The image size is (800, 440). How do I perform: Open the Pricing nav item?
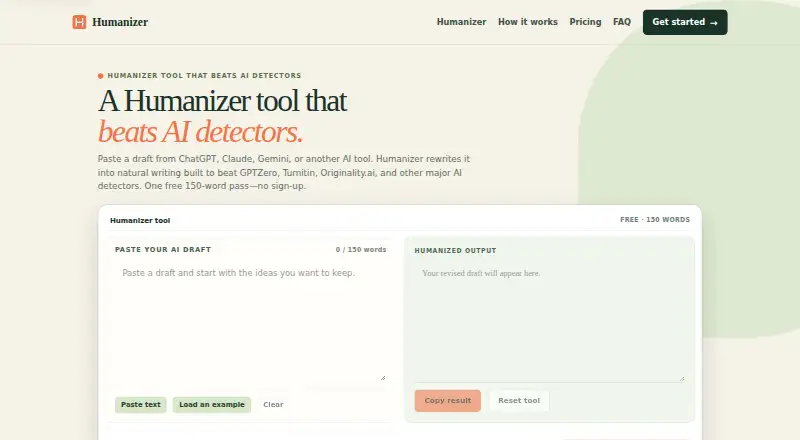(585, 22)
